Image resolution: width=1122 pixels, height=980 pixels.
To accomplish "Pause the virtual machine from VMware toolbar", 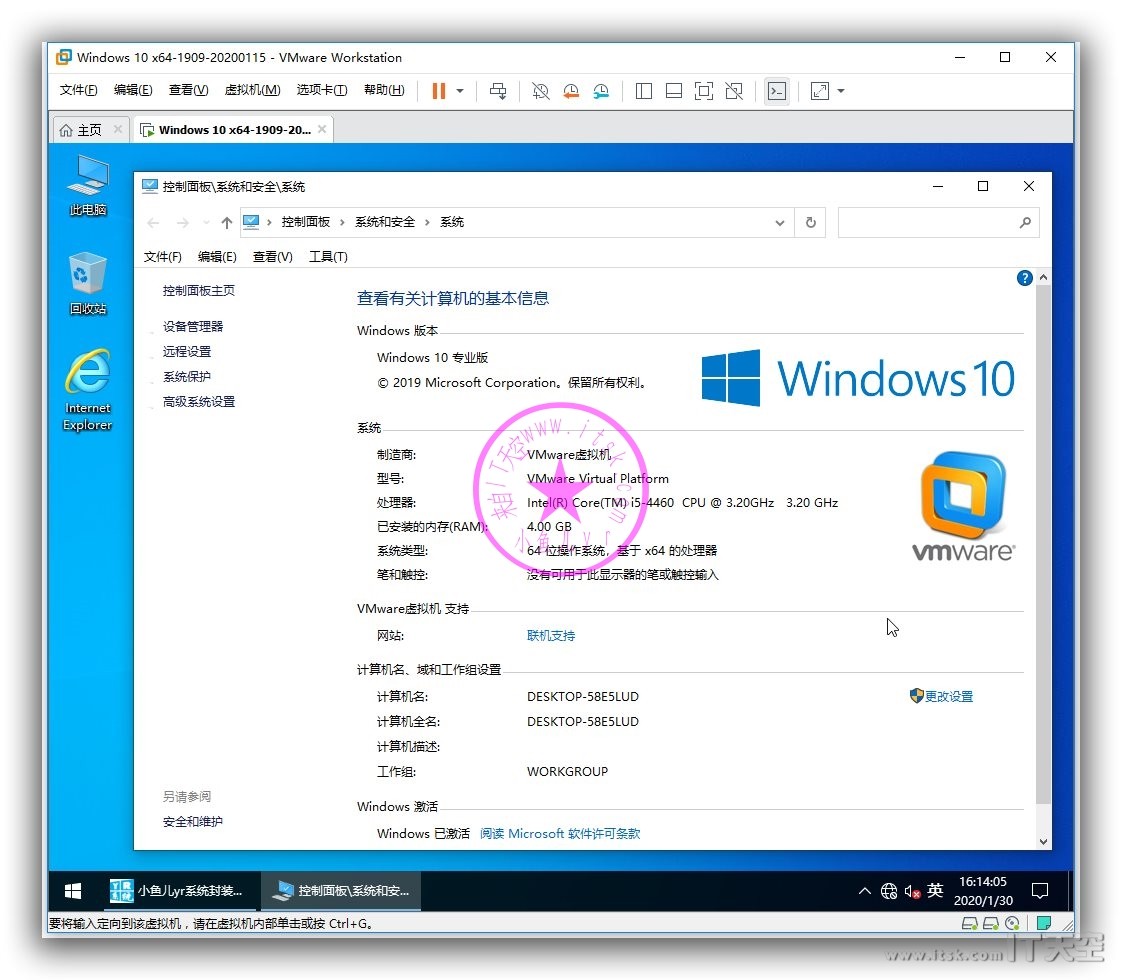I will pyautogui.click(x=439, y=91).
